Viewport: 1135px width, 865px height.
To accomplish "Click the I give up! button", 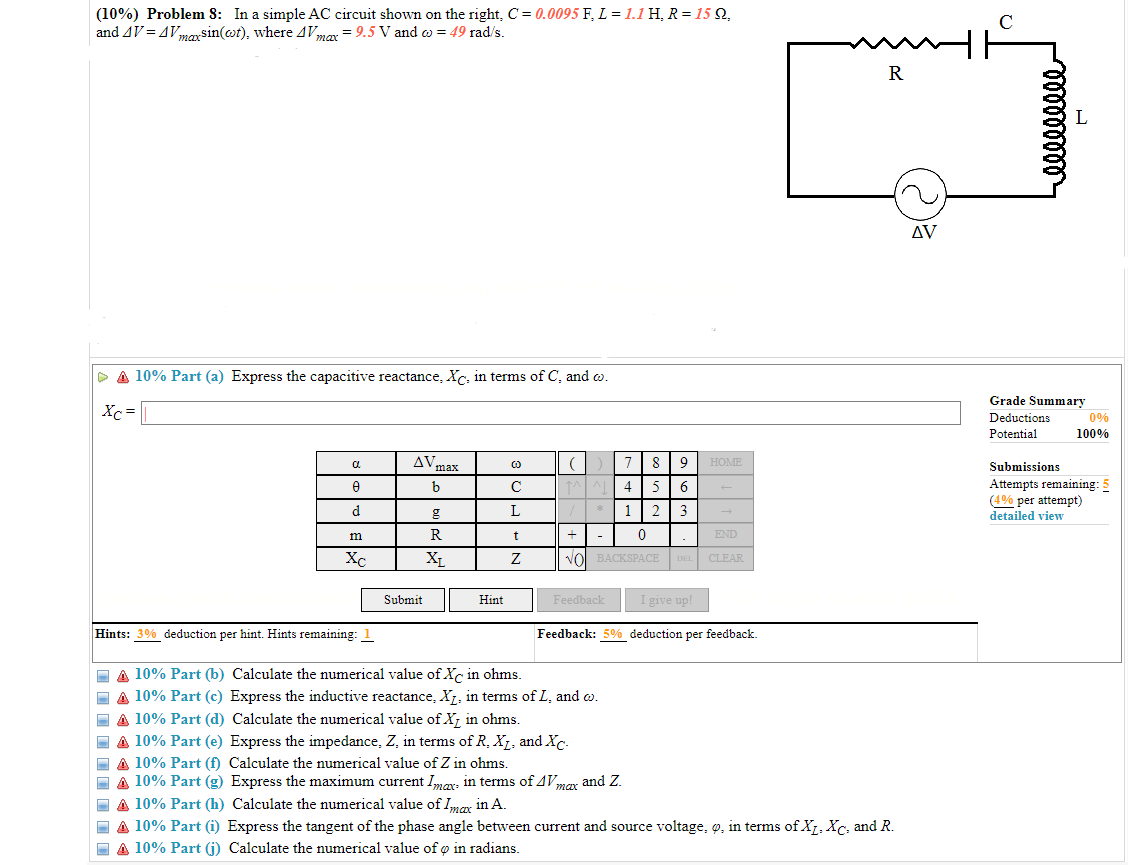I will coord(667,600).
